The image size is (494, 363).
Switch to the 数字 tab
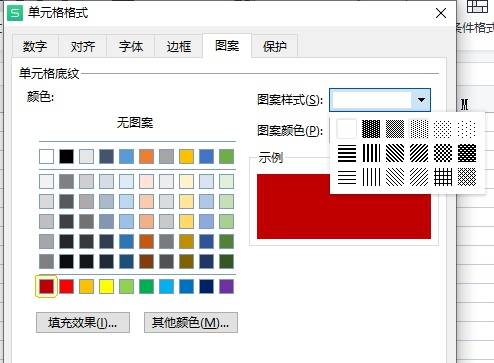[x=35, y=47]
